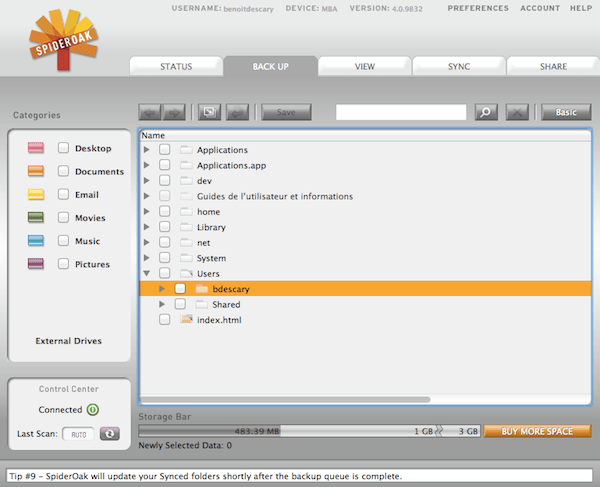Click the green Connected power icon
Image resolution: width=600 pixels, height=487 pixels.
[93, 409]
